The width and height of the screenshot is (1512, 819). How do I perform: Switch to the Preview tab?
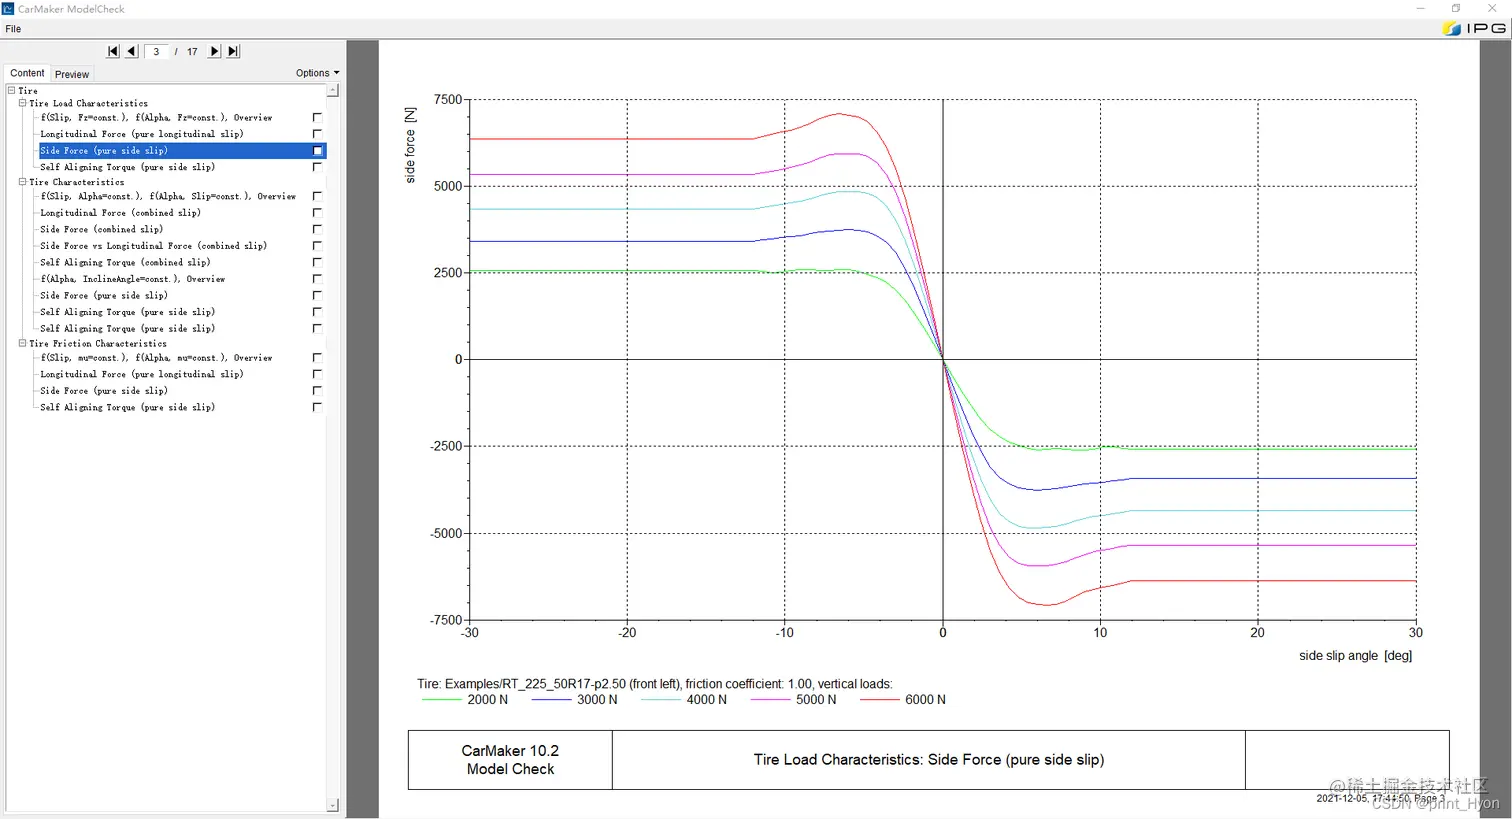click(x=72, y=74)
